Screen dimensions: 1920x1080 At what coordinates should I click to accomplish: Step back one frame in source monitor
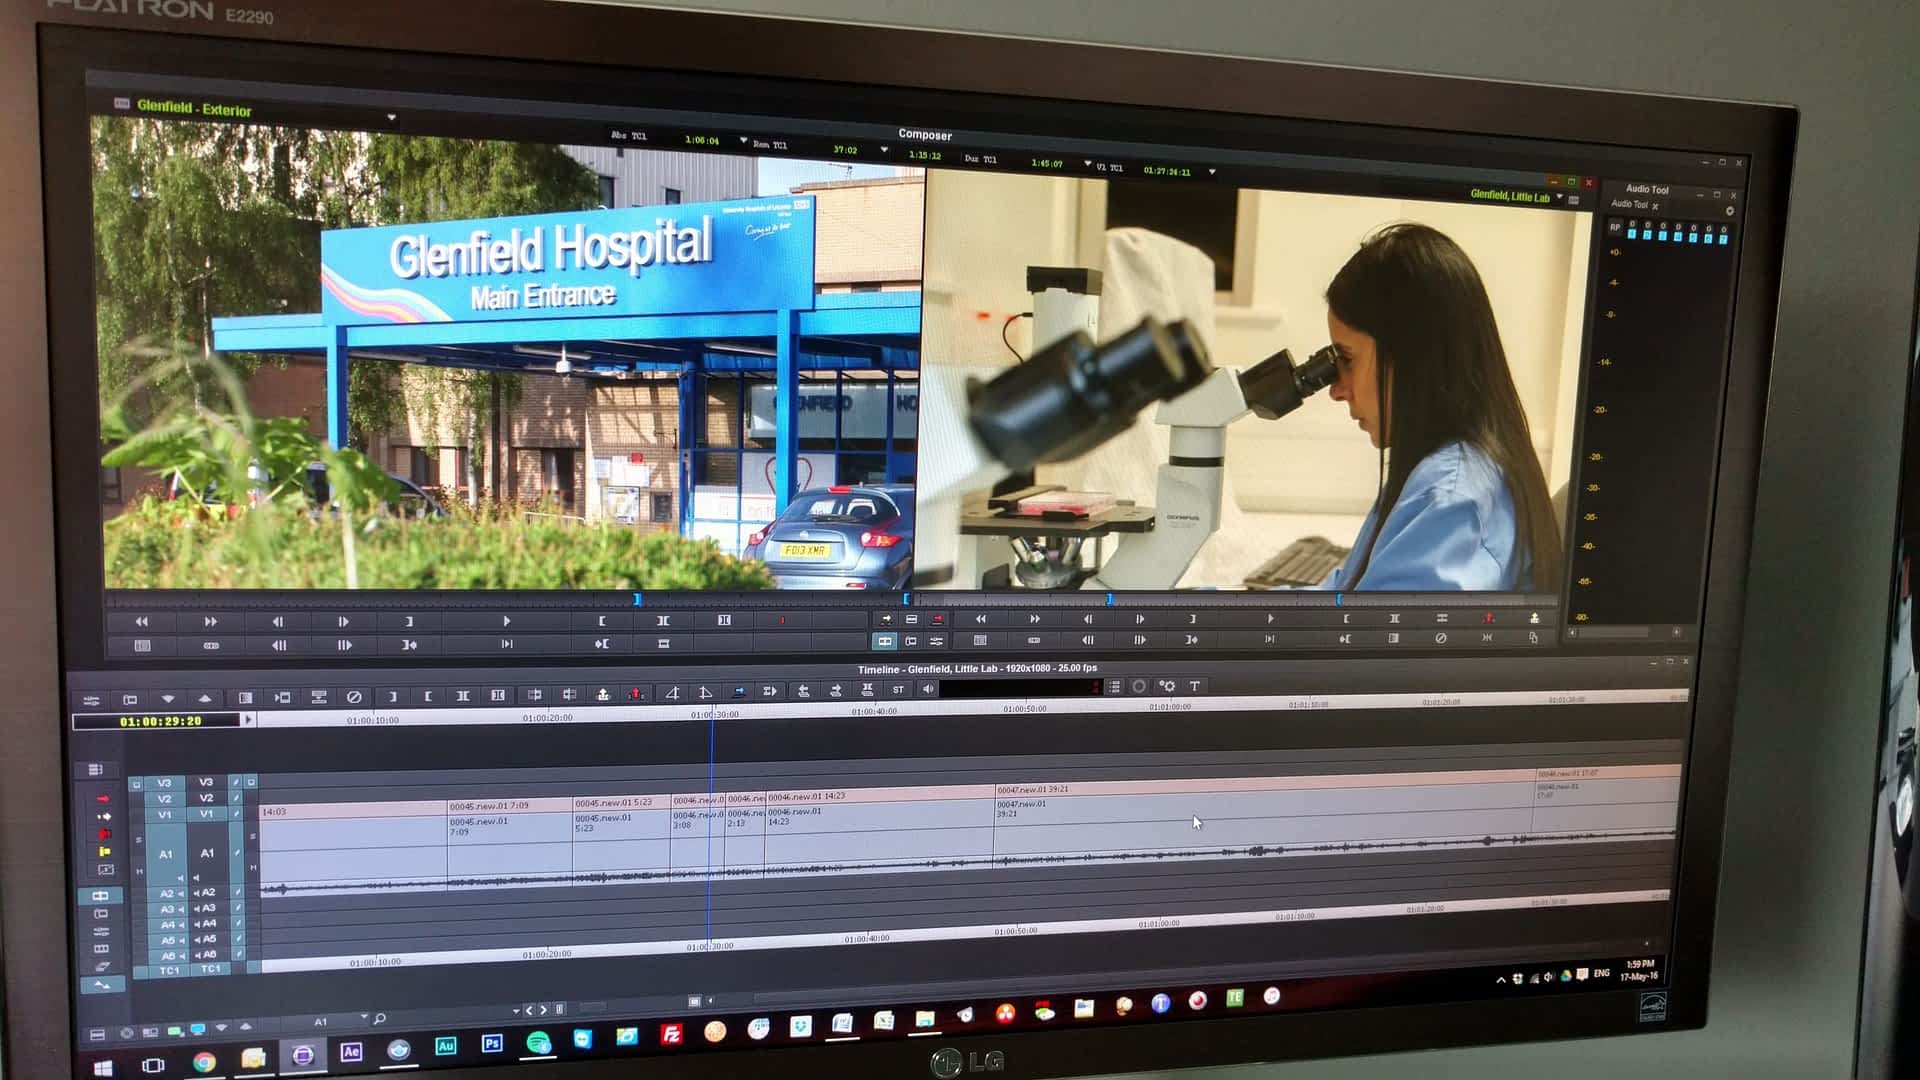277,622
